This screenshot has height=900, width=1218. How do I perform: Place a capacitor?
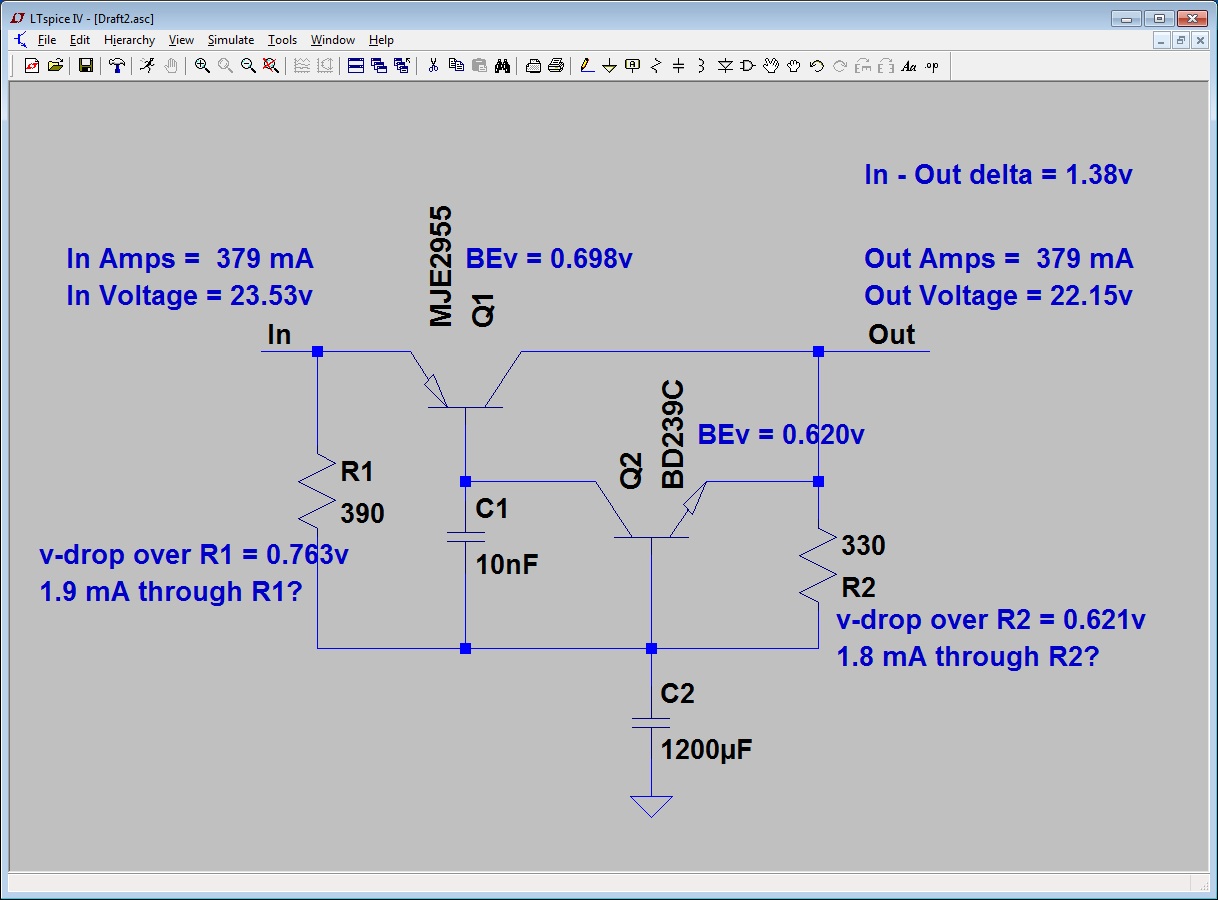[678, 66]
